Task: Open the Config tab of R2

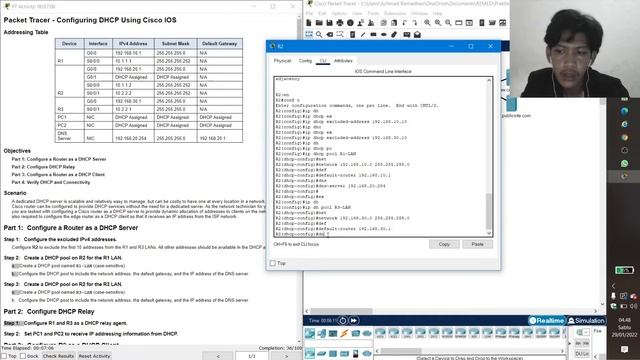Action: 305,60
